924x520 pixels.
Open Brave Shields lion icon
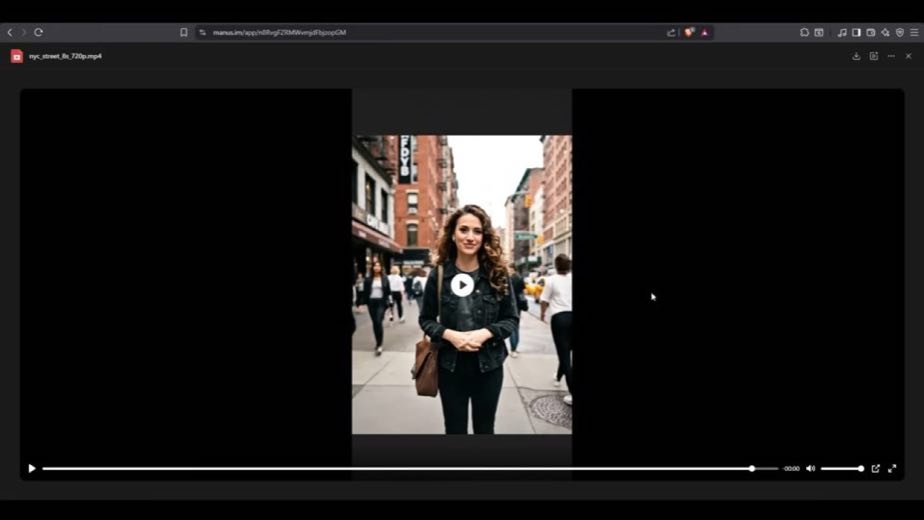pyautogui.click(x=689, y=32)
